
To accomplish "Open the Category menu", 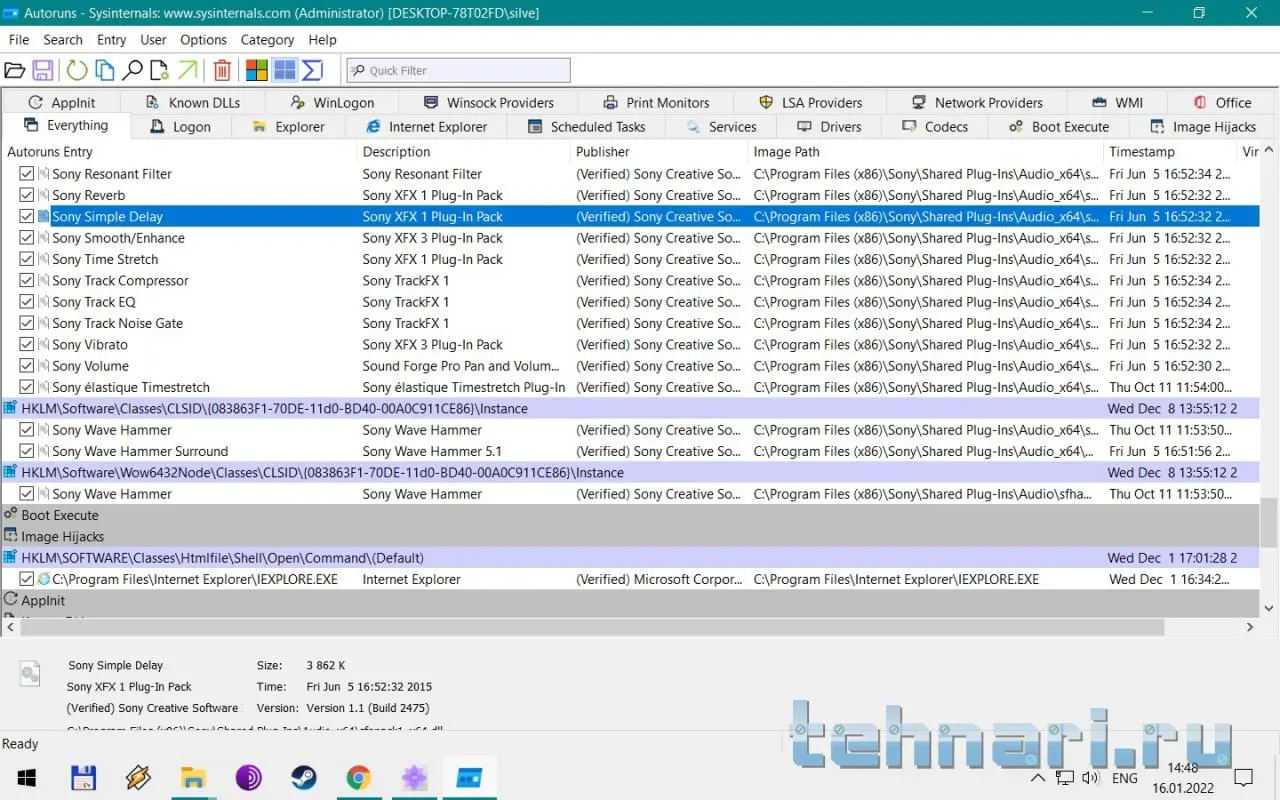I will tap(267, 40).
